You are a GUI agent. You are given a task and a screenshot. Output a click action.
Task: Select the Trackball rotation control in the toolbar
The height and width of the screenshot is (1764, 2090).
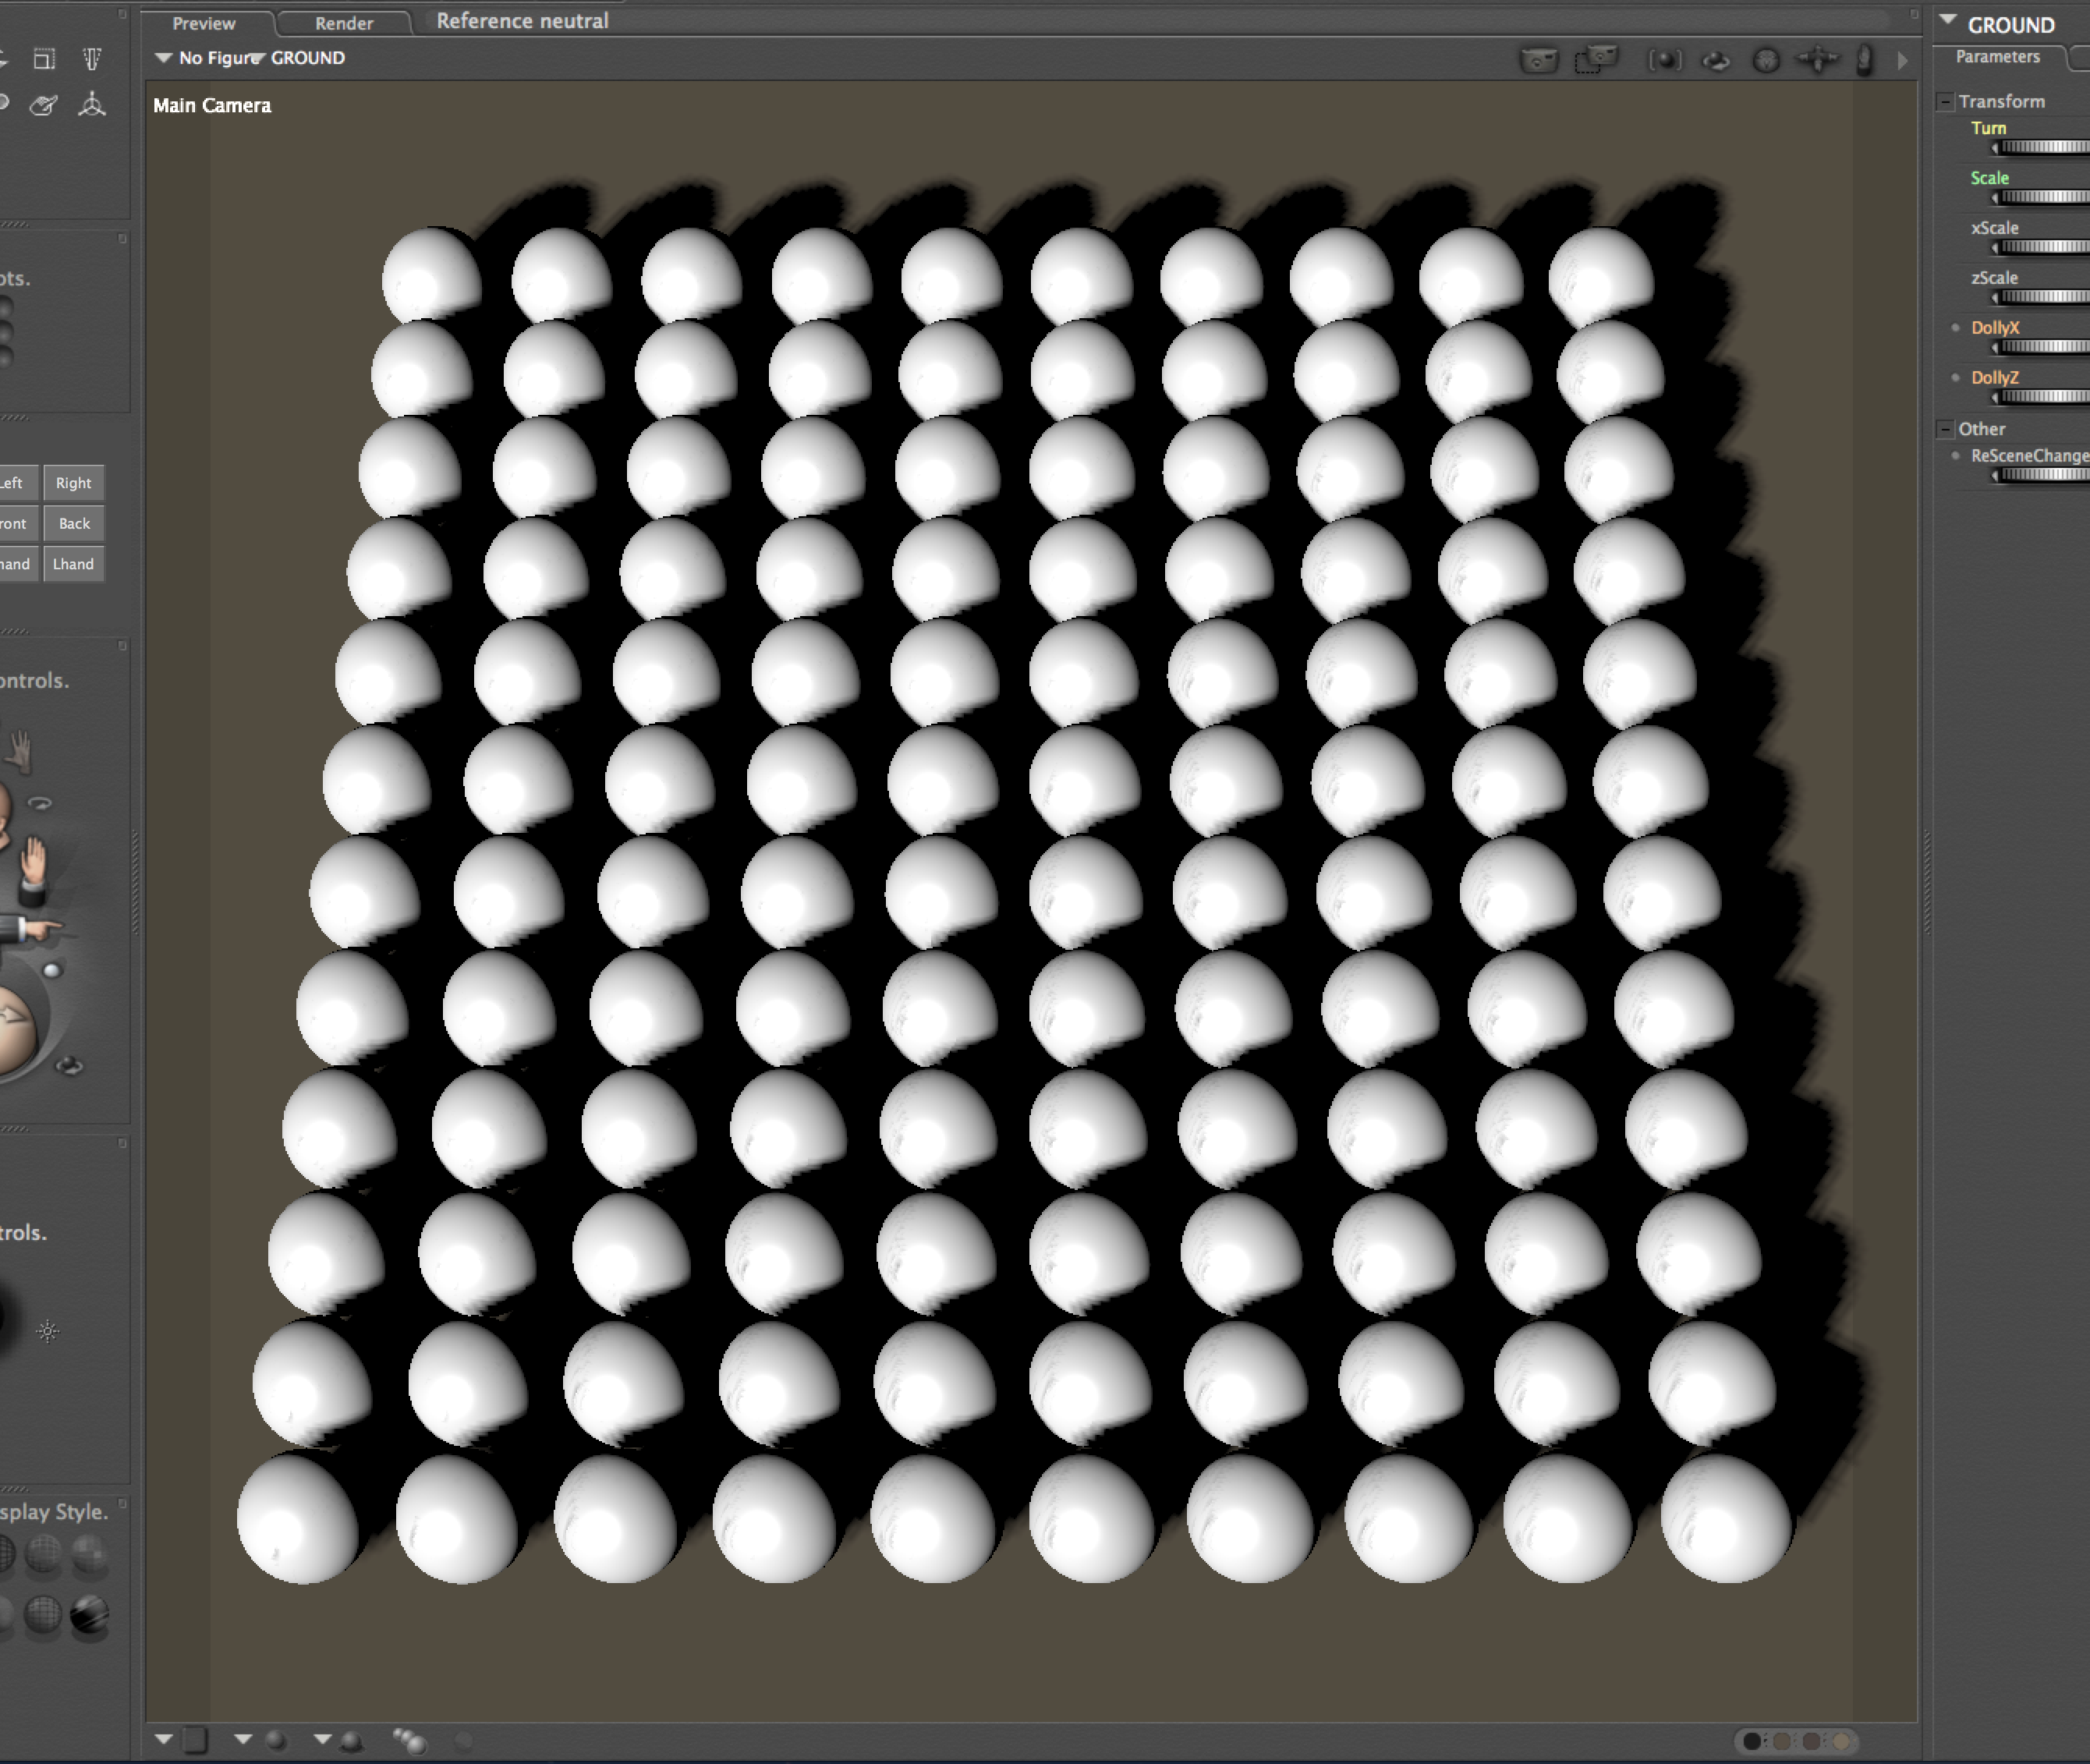pos(1665,61)
